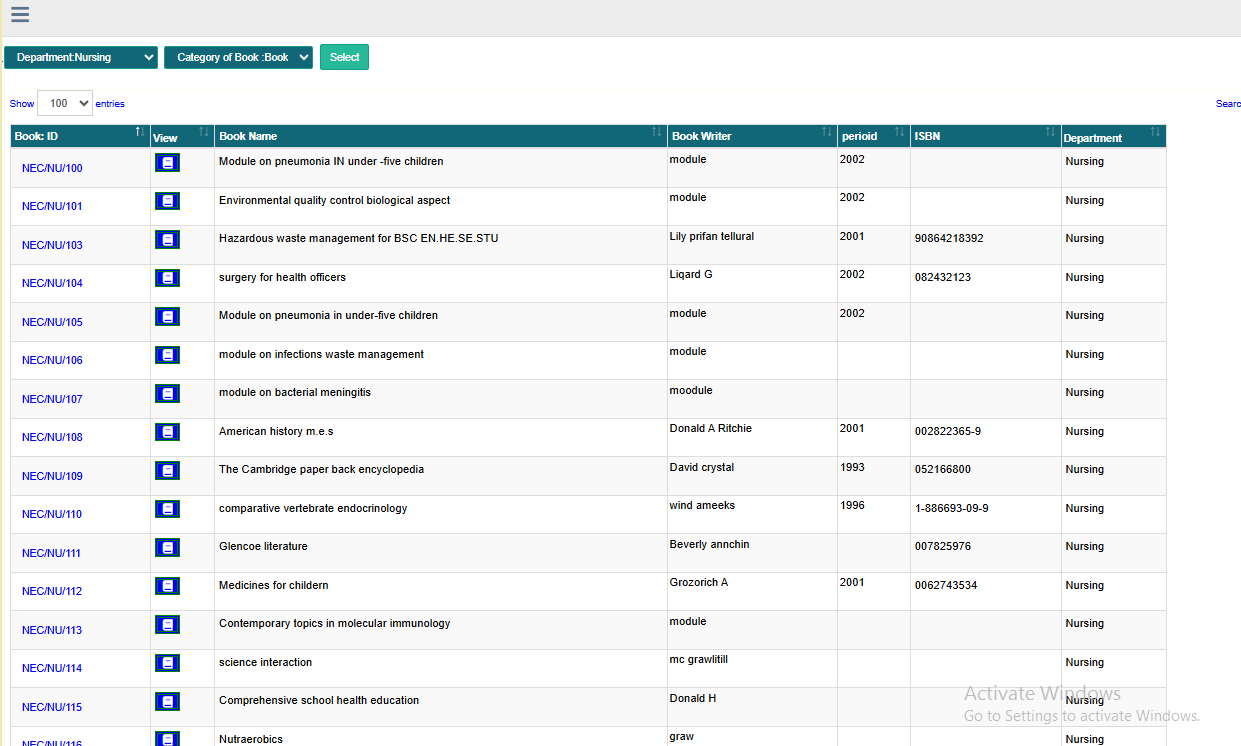Sort the table by Book: ID column arrows

[139, 131]
